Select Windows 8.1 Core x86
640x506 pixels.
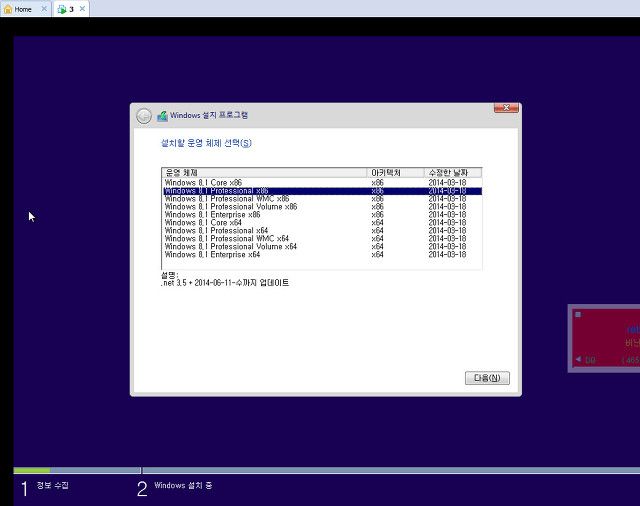click(x=322, y=183)
